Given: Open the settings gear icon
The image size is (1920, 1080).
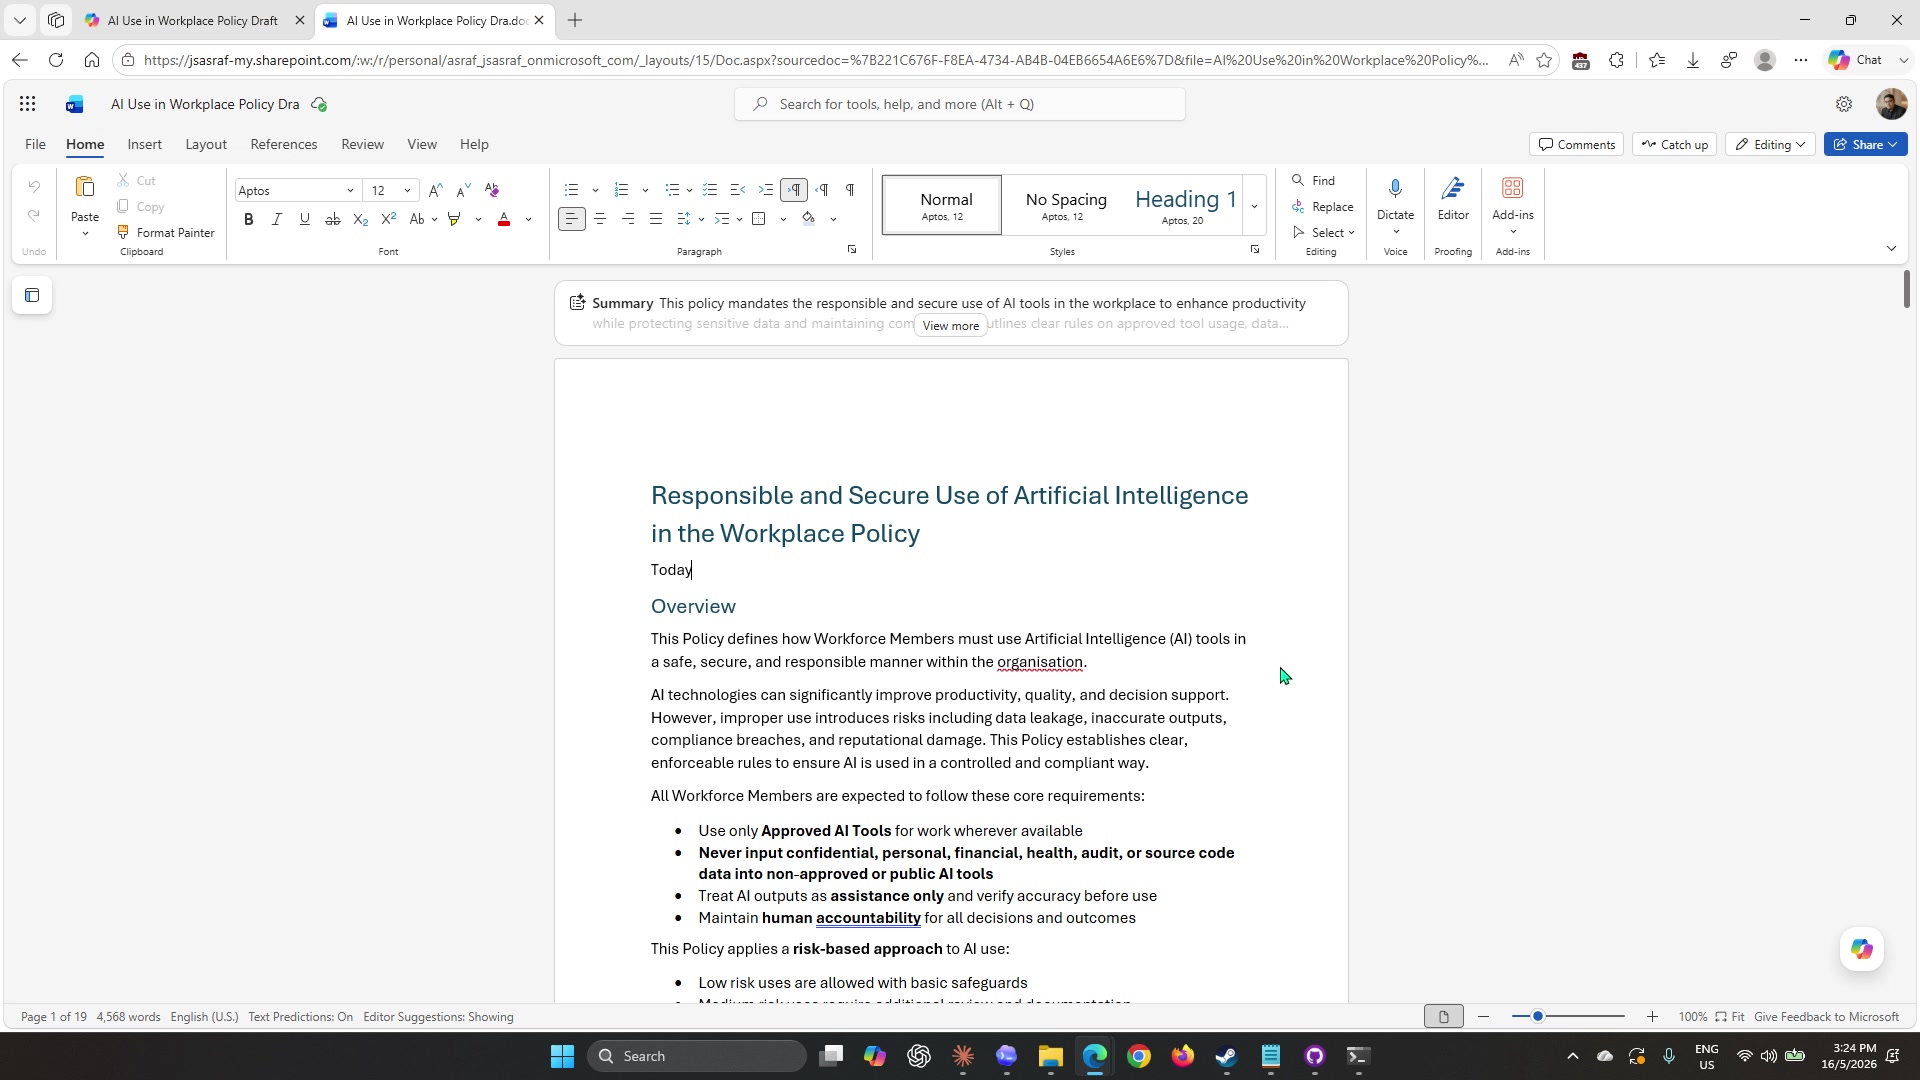Looking at the screenshot, I should pyautogui.click(x=1844, y=104).
